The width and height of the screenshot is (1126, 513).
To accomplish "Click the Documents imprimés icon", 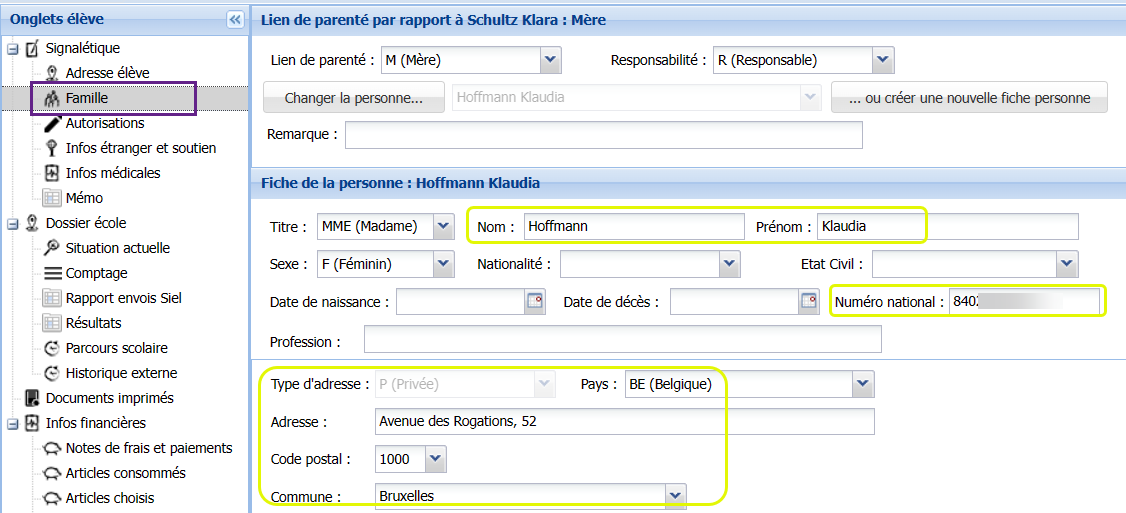I will pyautogui.click(x=32, y=398).
